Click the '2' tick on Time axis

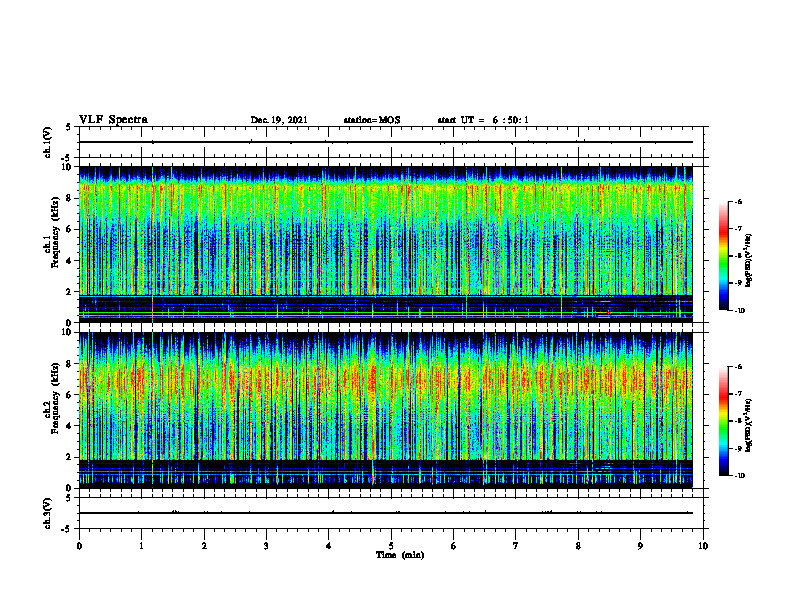pos(204,546)
